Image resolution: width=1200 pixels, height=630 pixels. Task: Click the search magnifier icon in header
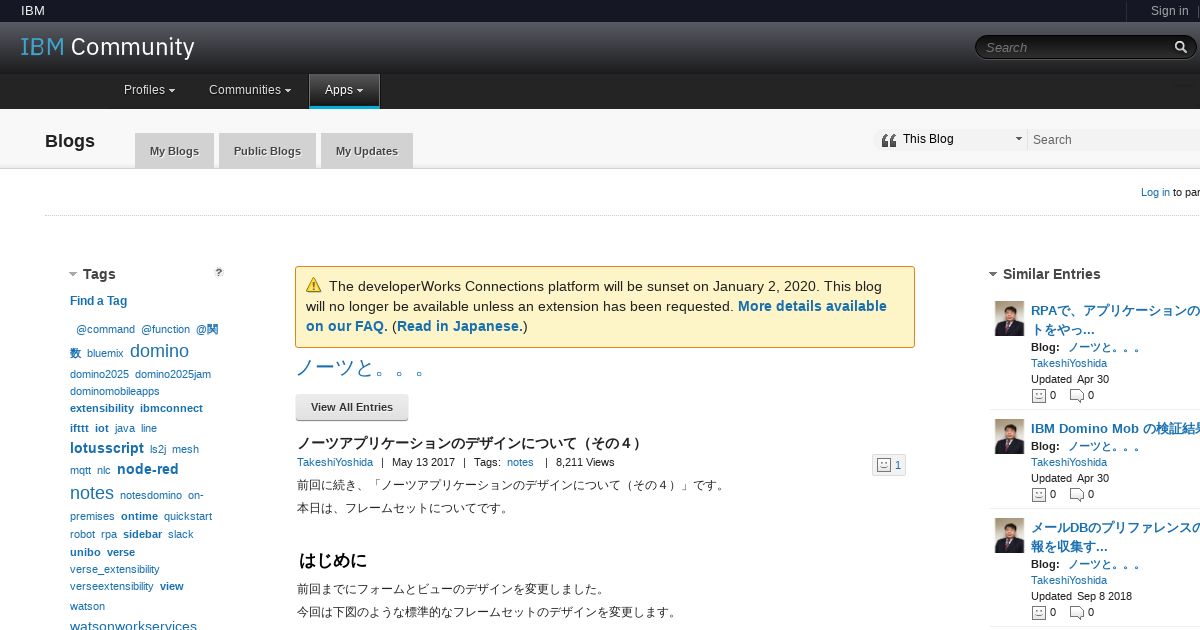click(x=1181, y=47)
